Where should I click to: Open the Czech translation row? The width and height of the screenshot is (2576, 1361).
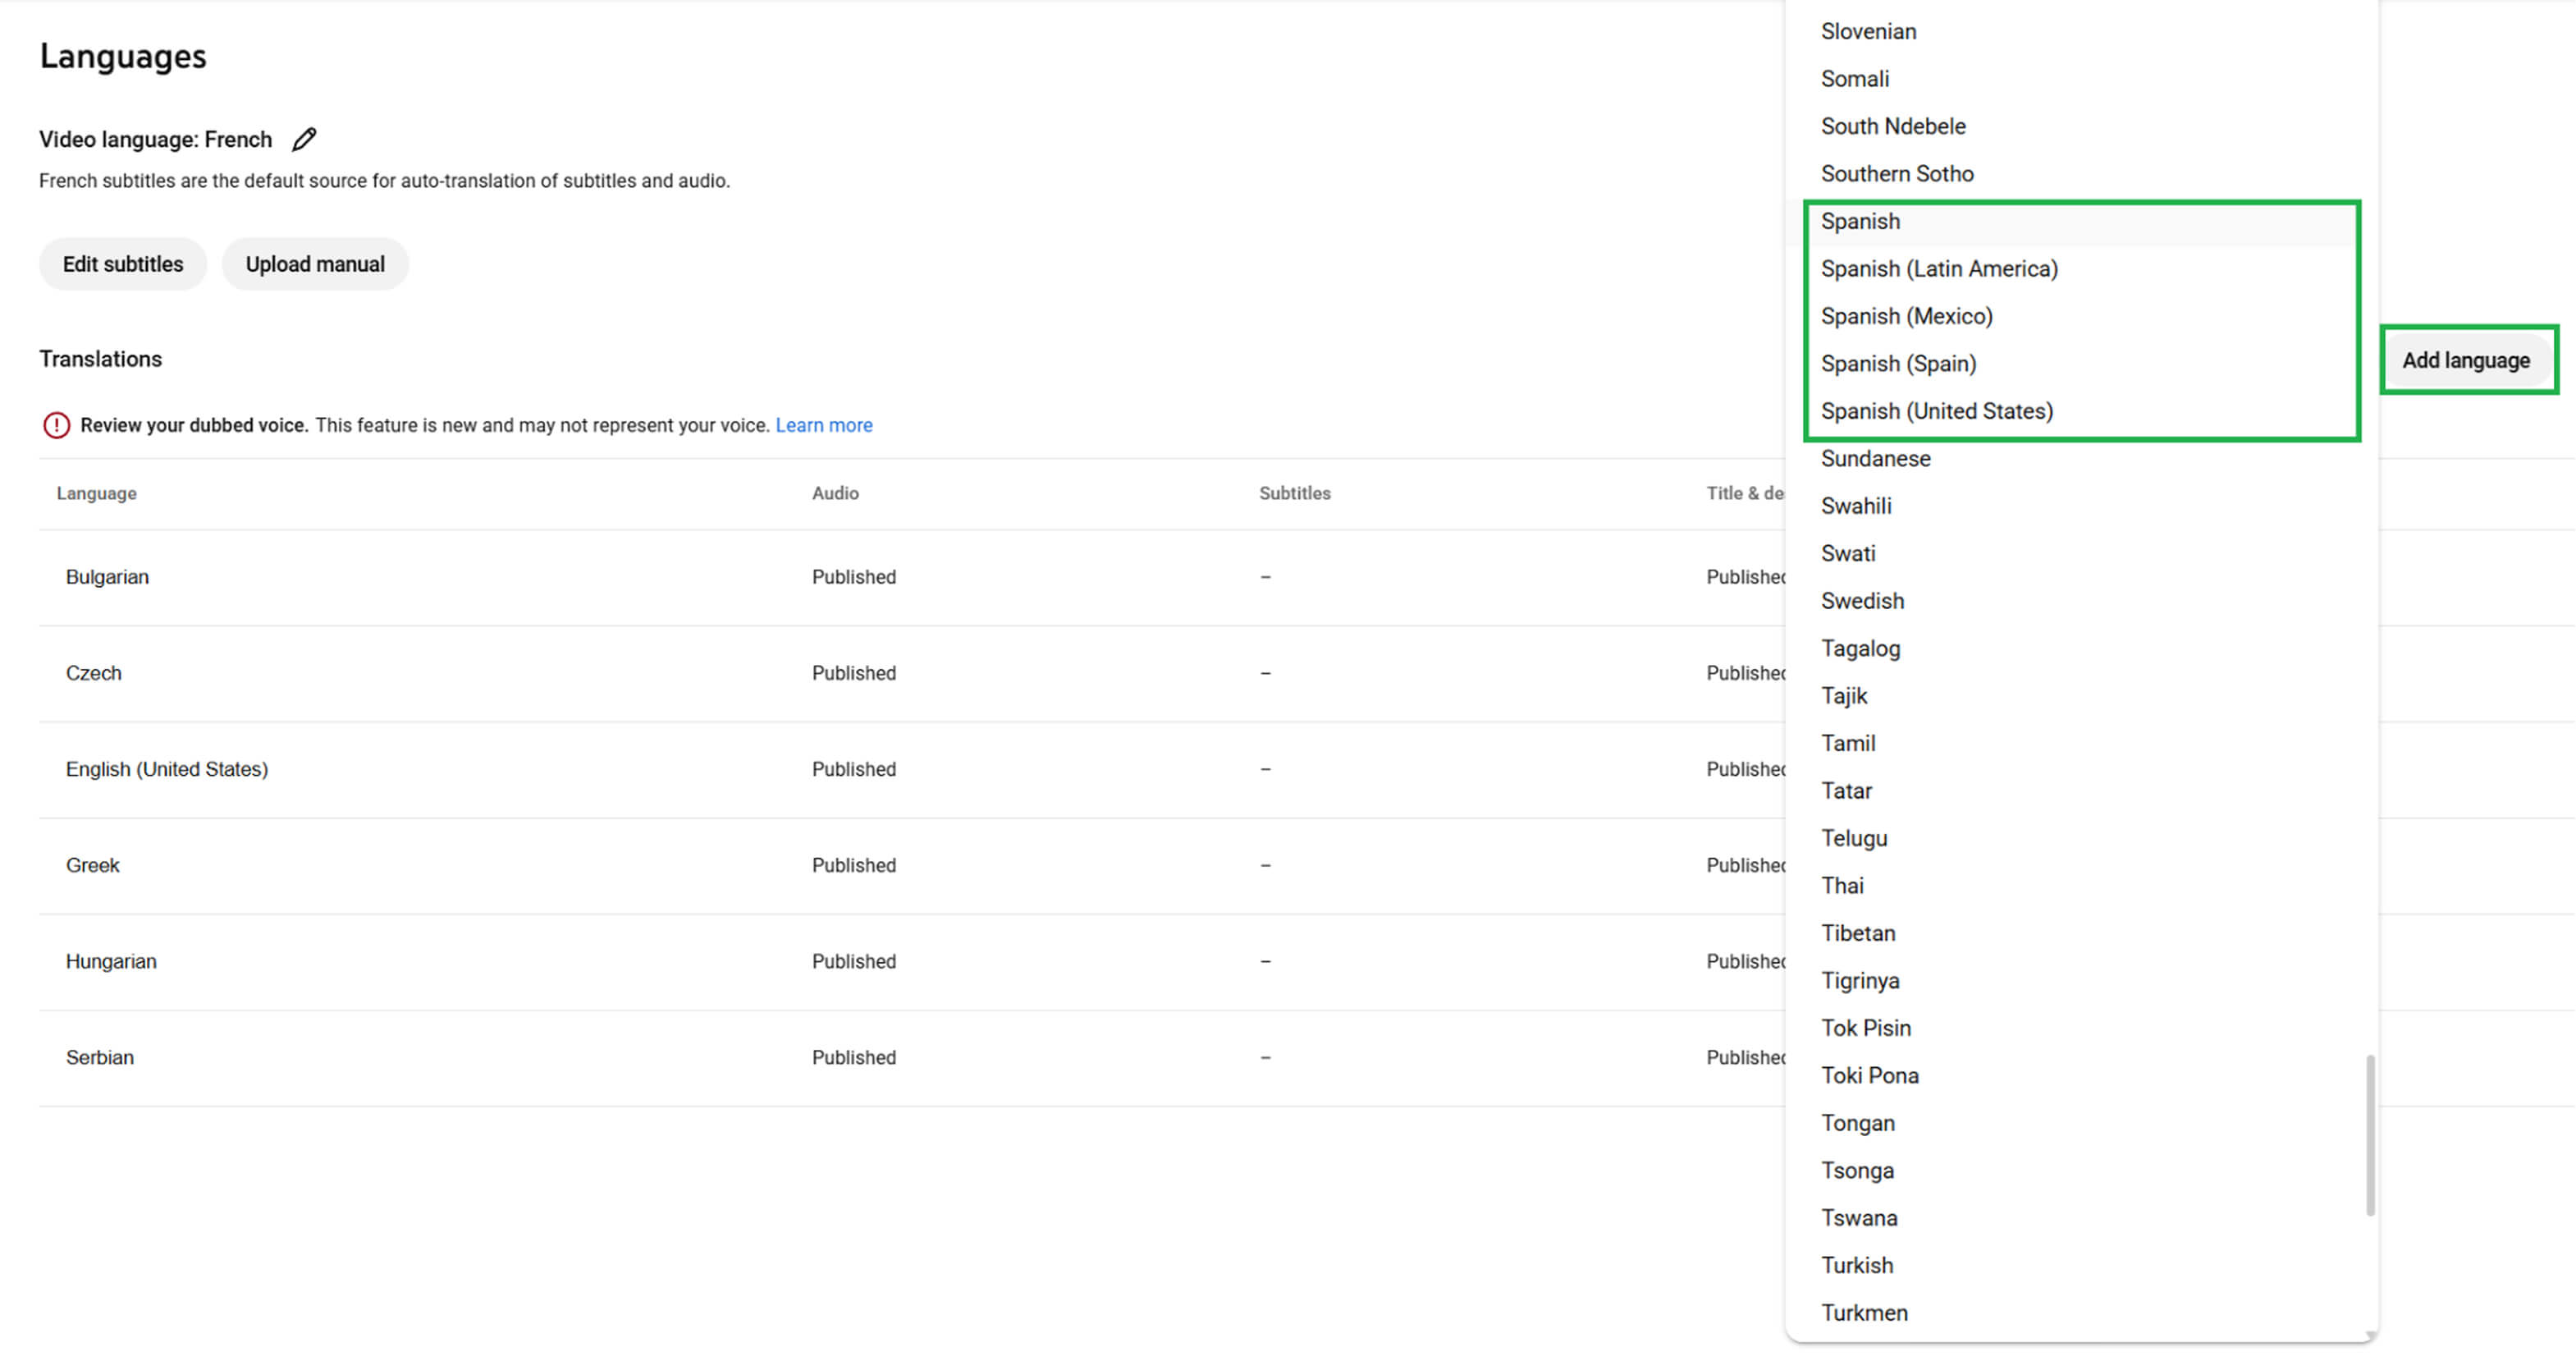pyautogui.click(x=912, y=674)
